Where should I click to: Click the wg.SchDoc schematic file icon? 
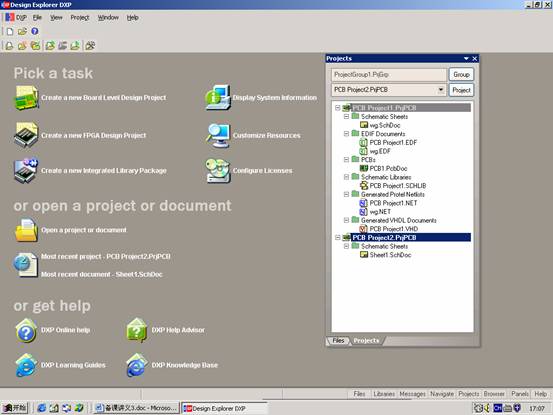tap(364, 125)
